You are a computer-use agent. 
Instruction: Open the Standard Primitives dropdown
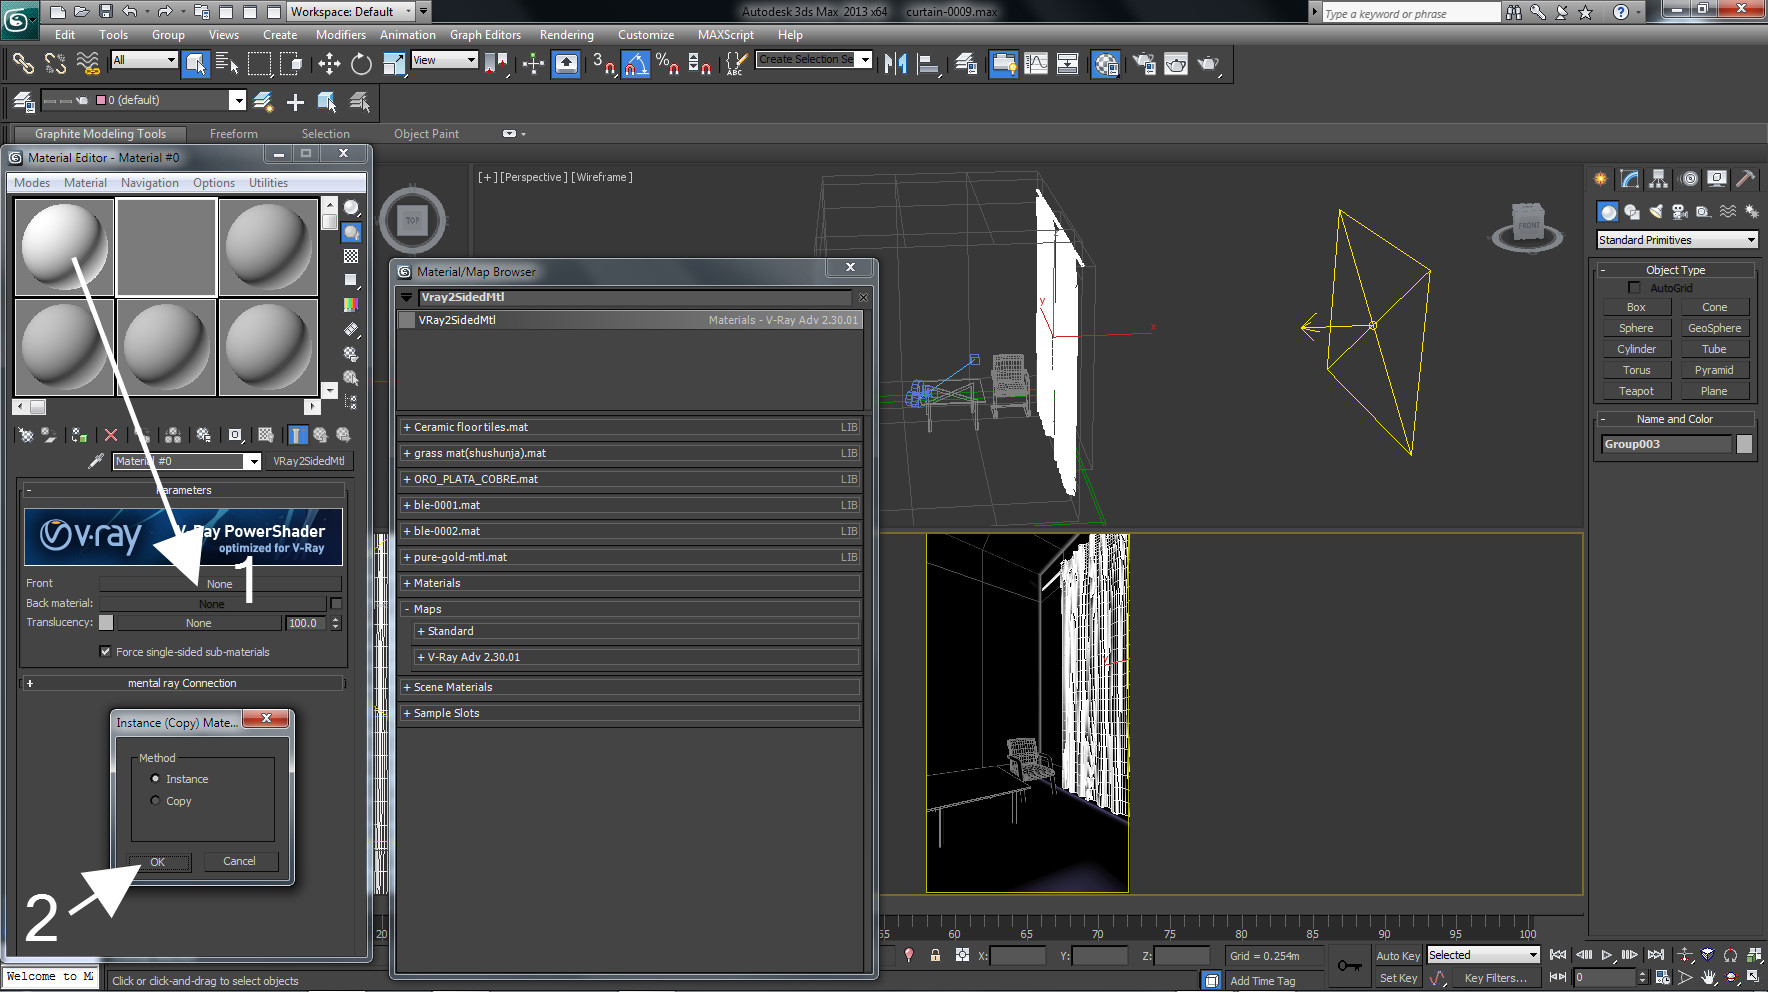[1677, 240]
